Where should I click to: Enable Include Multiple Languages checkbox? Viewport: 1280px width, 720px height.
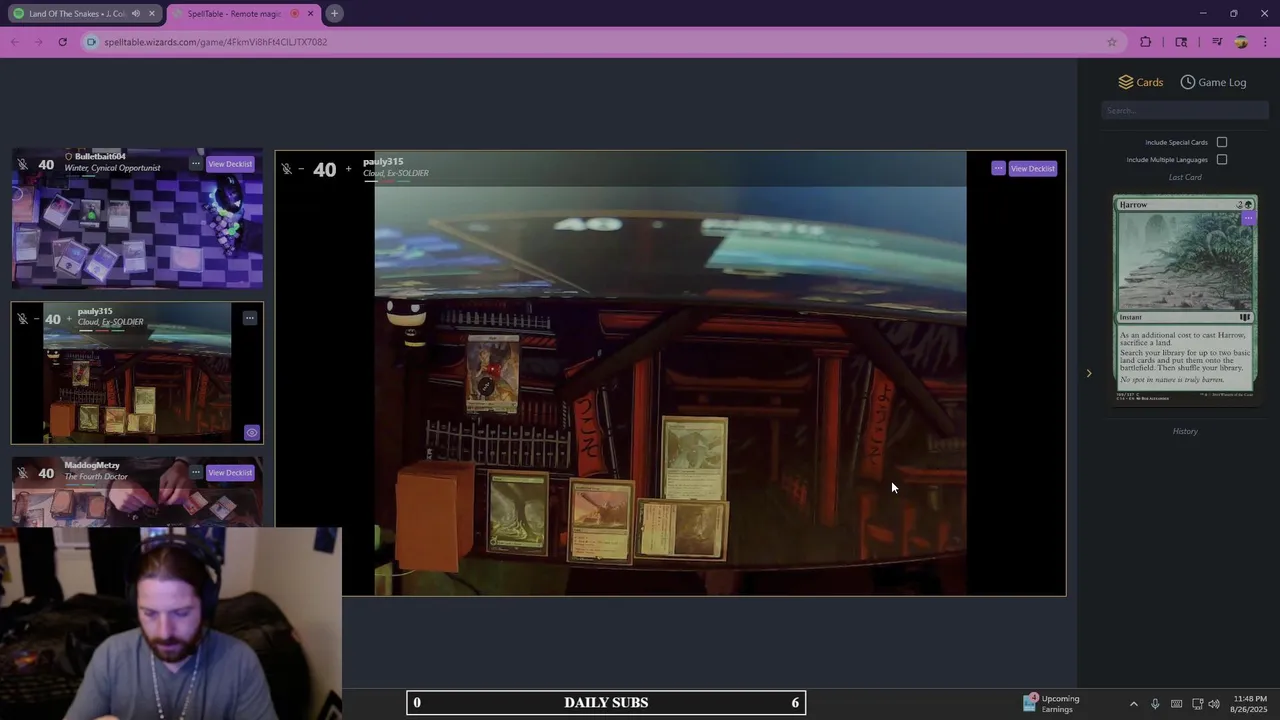[x=1222, y=159]
